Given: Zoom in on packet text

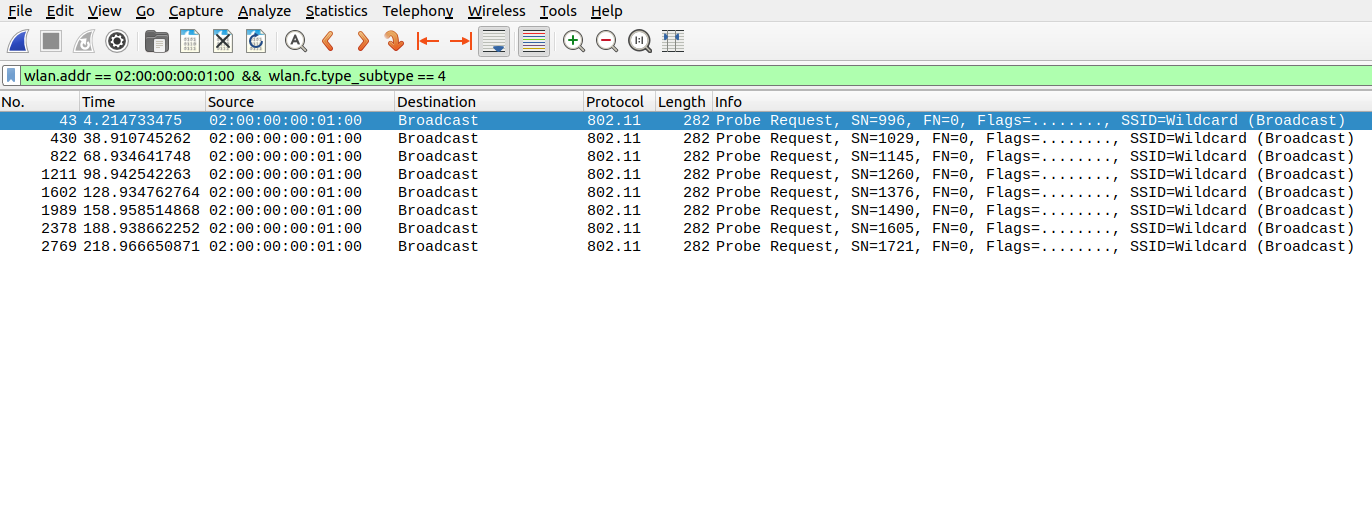Looking at the screenshot, I should pyautogui.click(x=573, y=41).
